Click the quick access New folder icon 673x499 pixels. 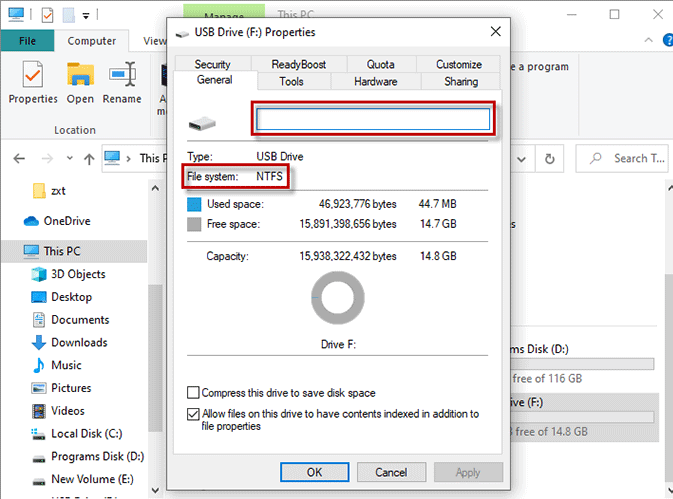69,15
